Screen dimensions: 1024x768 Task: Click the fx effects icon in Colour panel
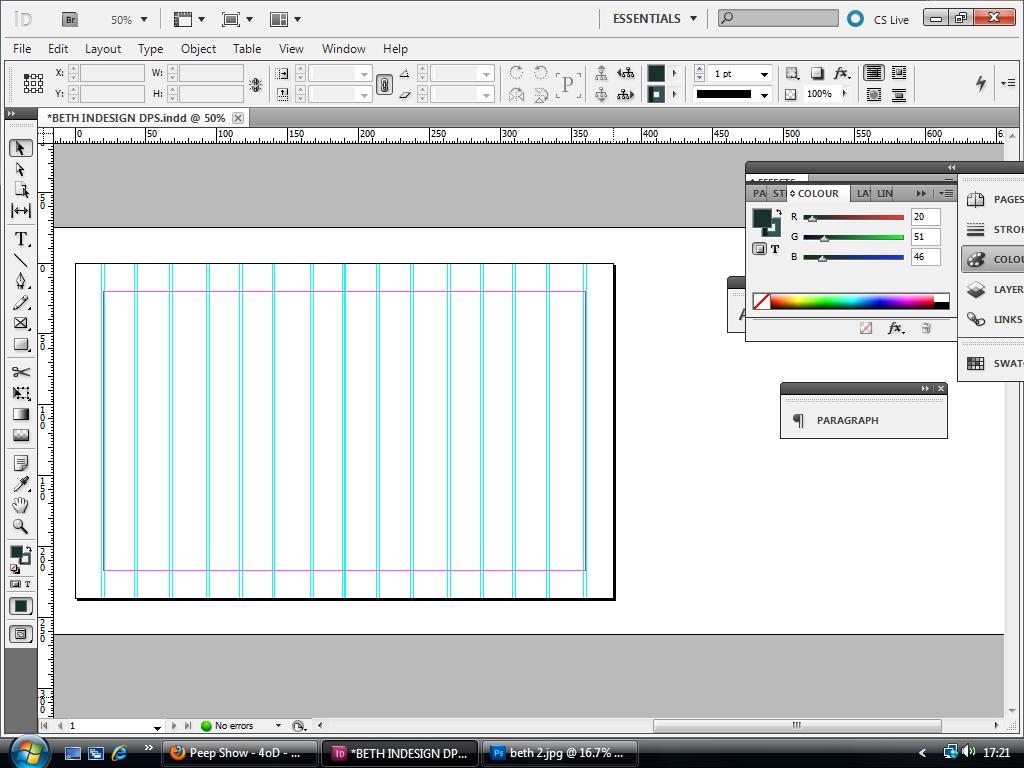pos(896,328)
